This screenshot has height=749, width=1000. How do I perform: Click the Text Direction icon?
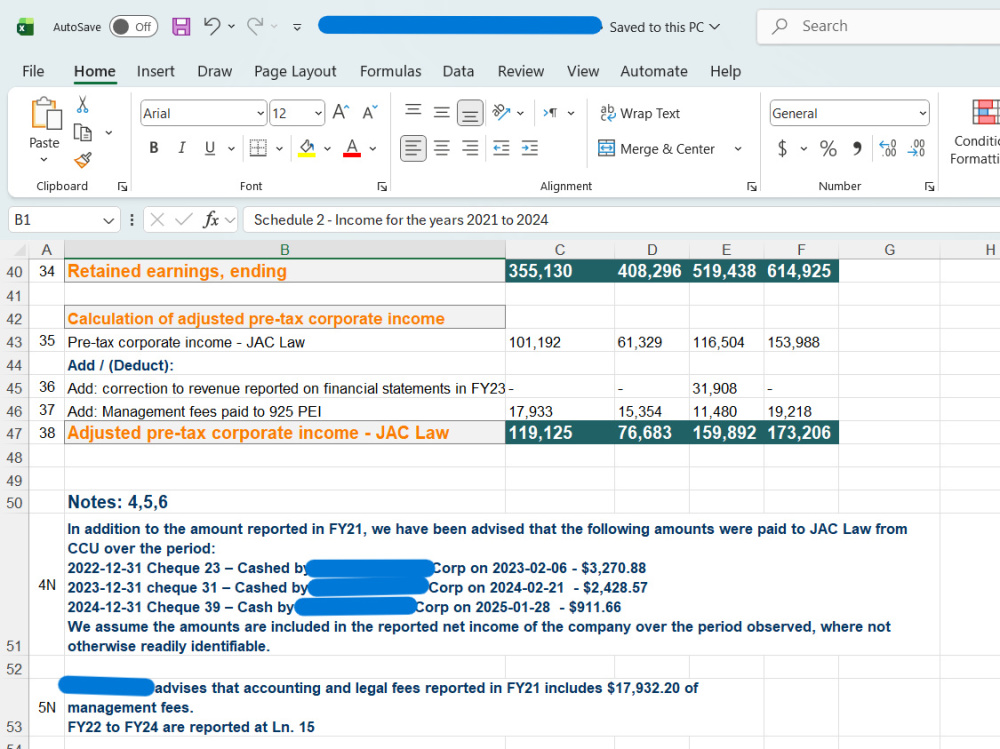tap(550, 113)
